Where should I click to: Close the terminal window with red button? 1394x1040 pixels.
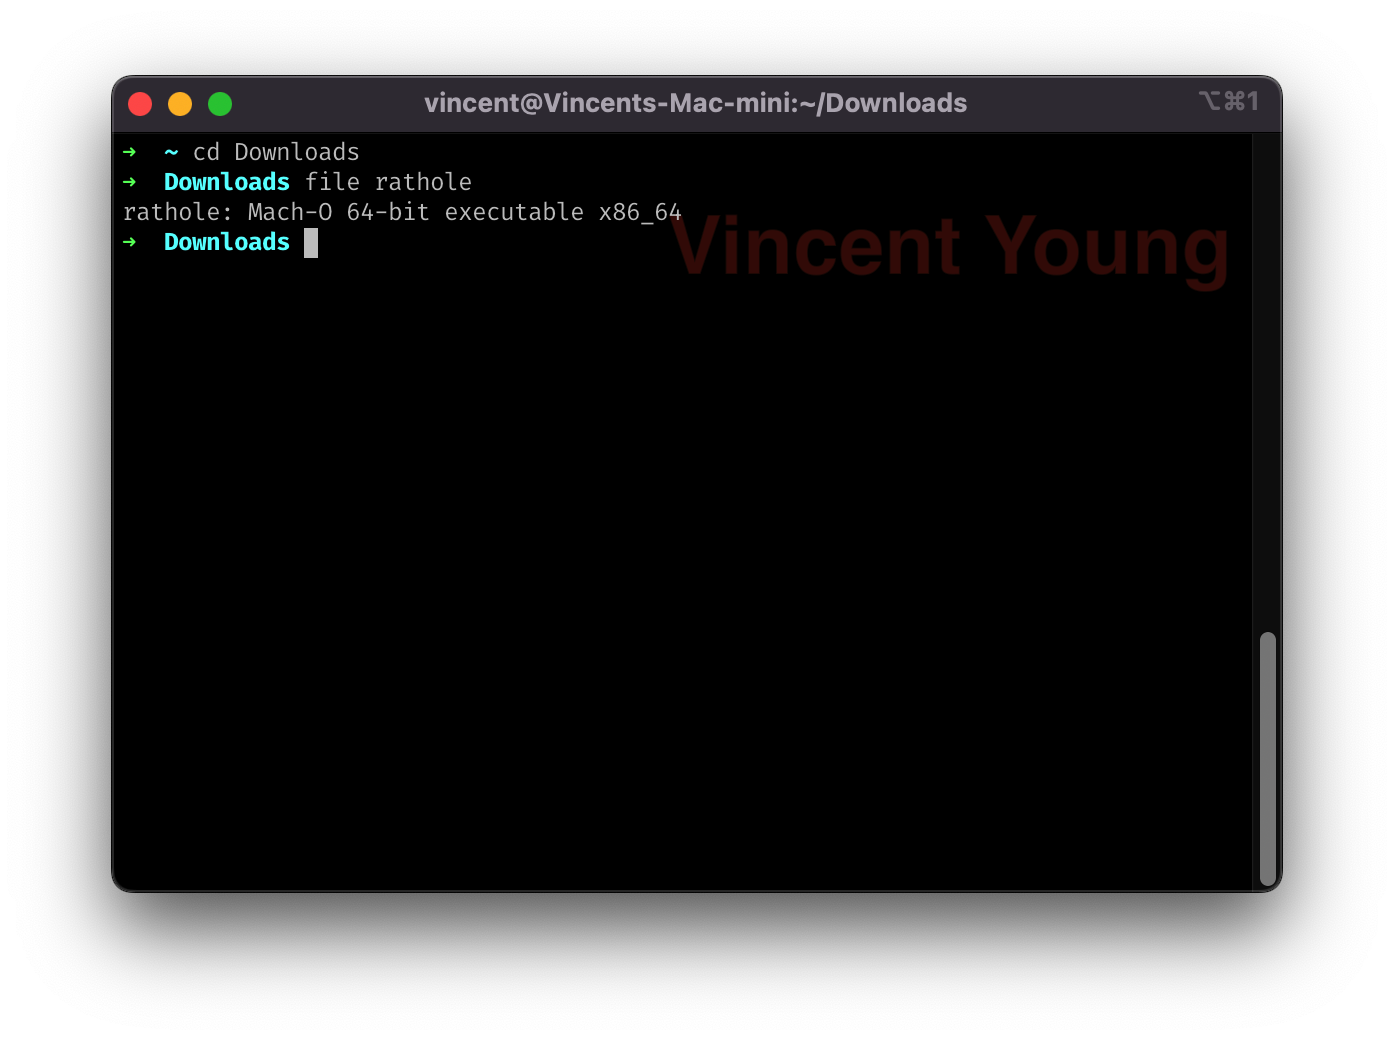tap(140, 104)
